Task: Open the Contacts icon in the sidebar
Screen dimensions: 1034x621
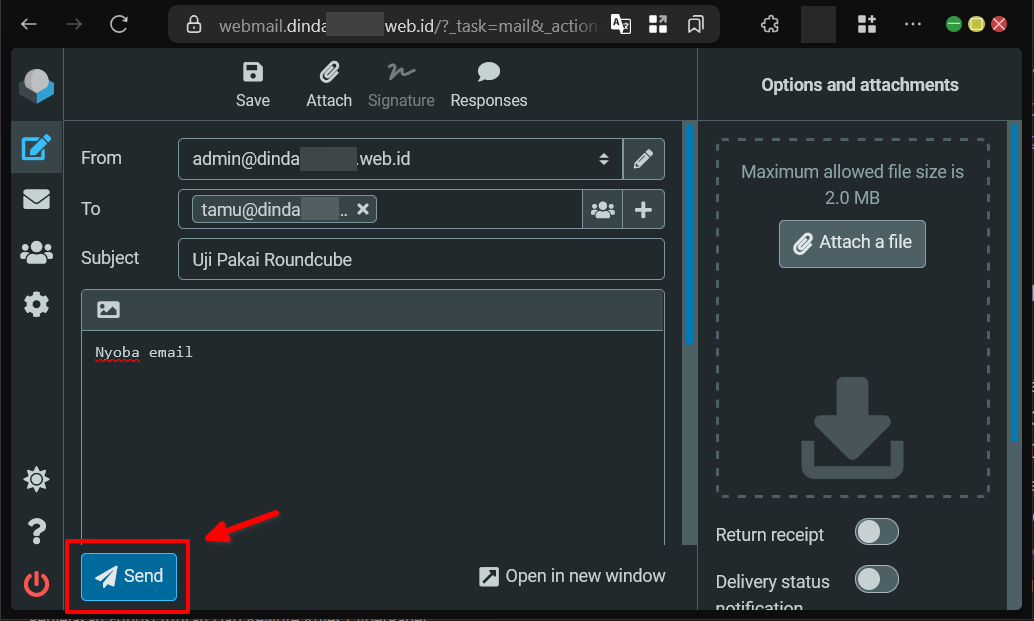Action: click(x=36, y=253)
